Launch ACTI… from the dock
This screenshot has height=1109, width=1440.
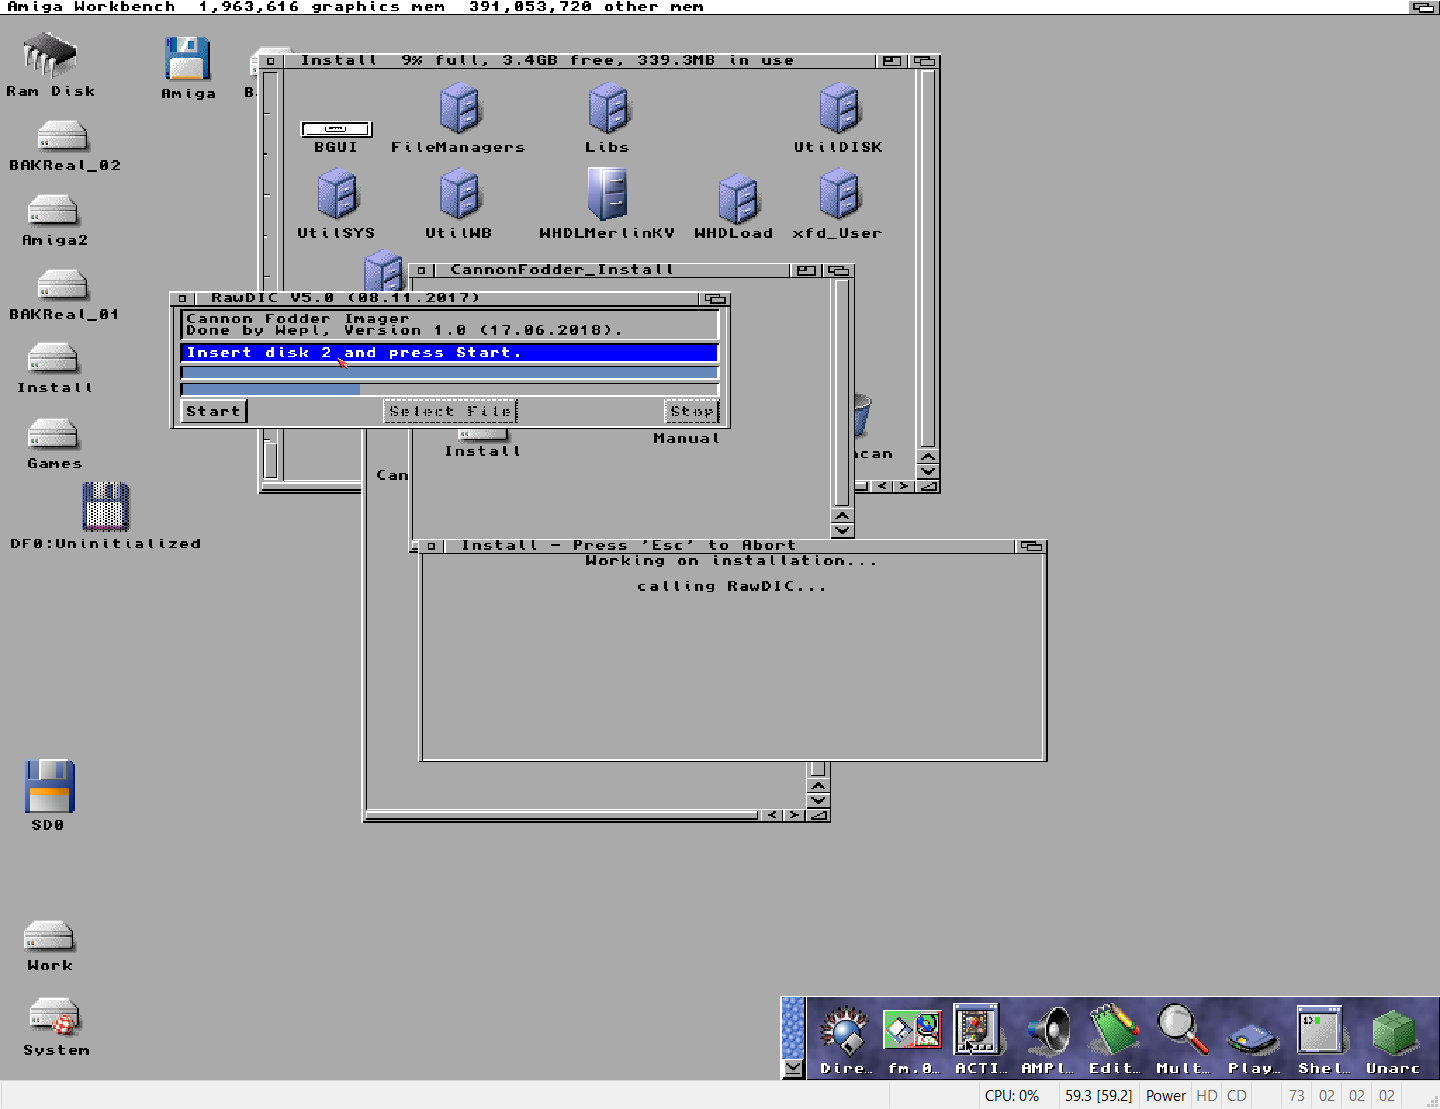(x=977, y=1030)
